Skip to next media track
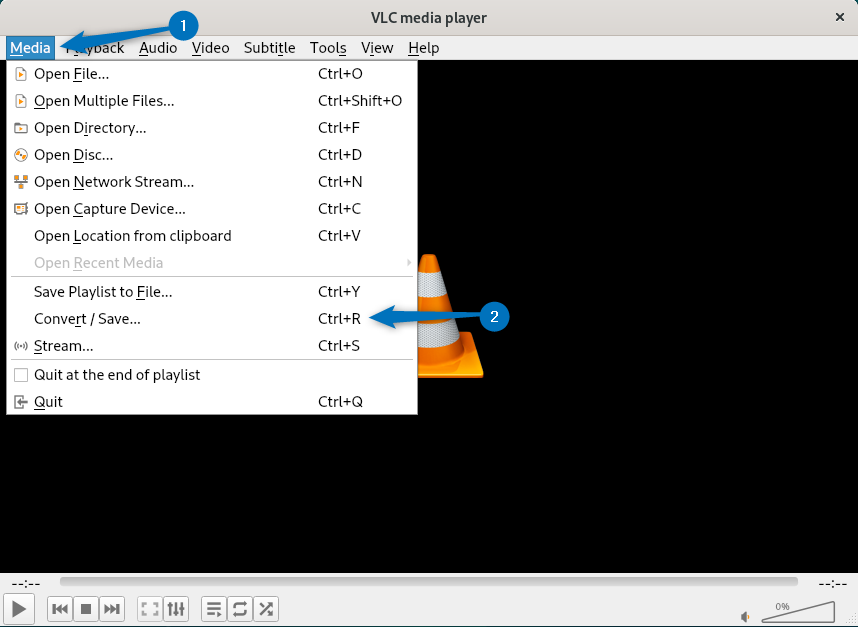The image size is (858, 627). [x=112, y=608]
